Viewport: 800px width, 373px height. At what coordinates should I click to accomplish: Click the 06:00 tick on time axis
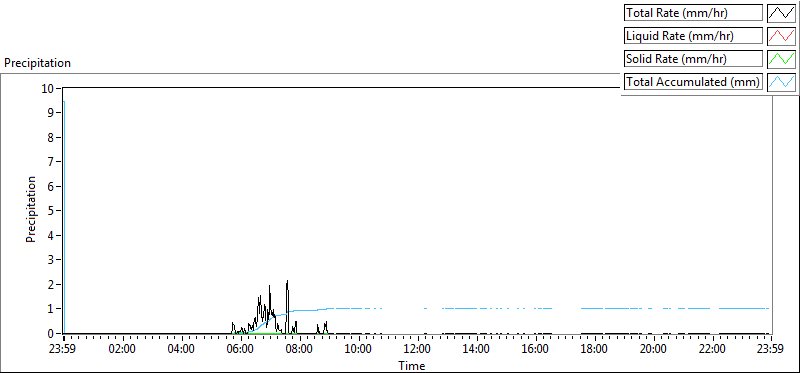240,350
